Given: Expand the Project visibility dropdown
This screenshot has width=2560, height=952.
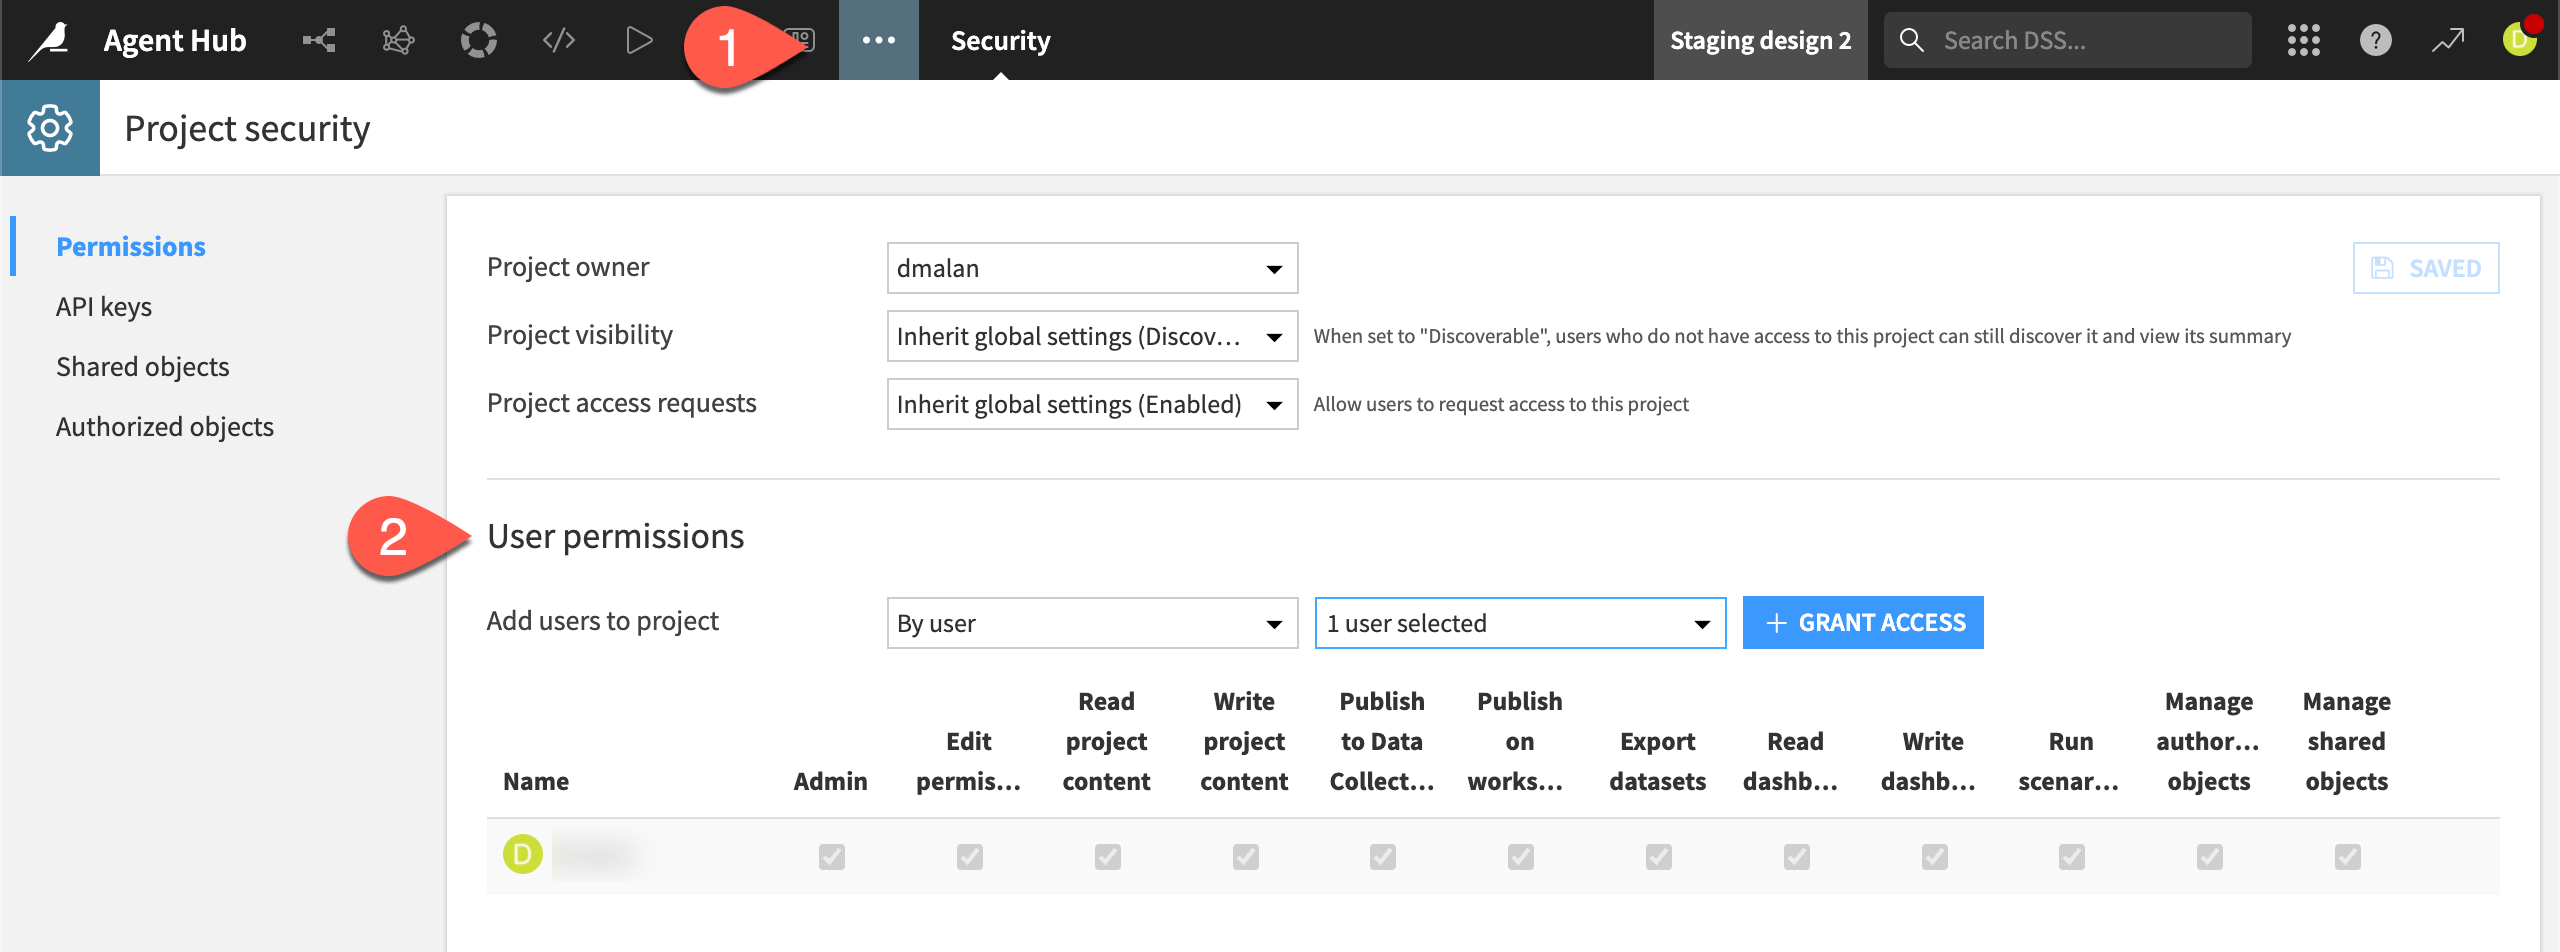Looking at the screenshot, I should coord(1091,336).
